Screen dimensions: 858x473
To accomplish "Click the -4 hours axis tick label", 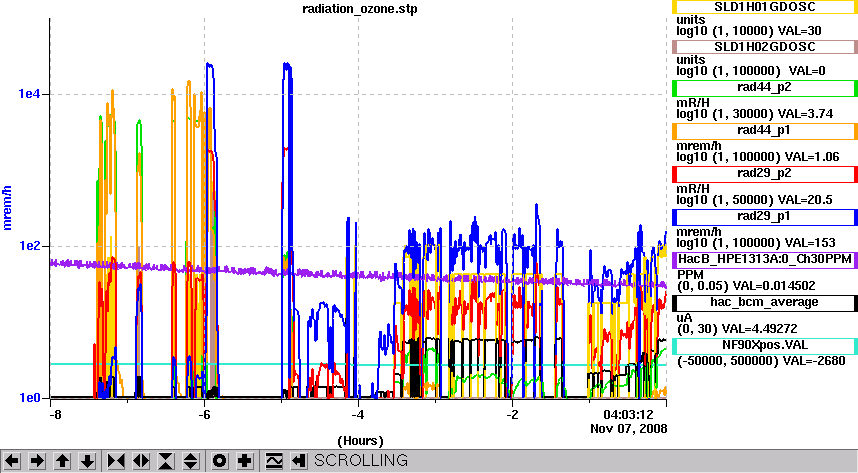I will (x=357, y=414).
